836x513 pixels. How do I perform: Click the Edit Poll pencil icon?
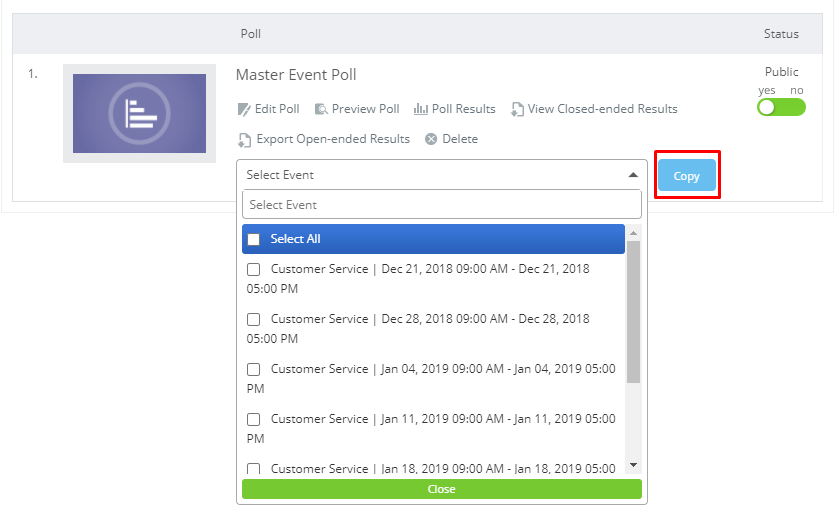pos(243,109)
